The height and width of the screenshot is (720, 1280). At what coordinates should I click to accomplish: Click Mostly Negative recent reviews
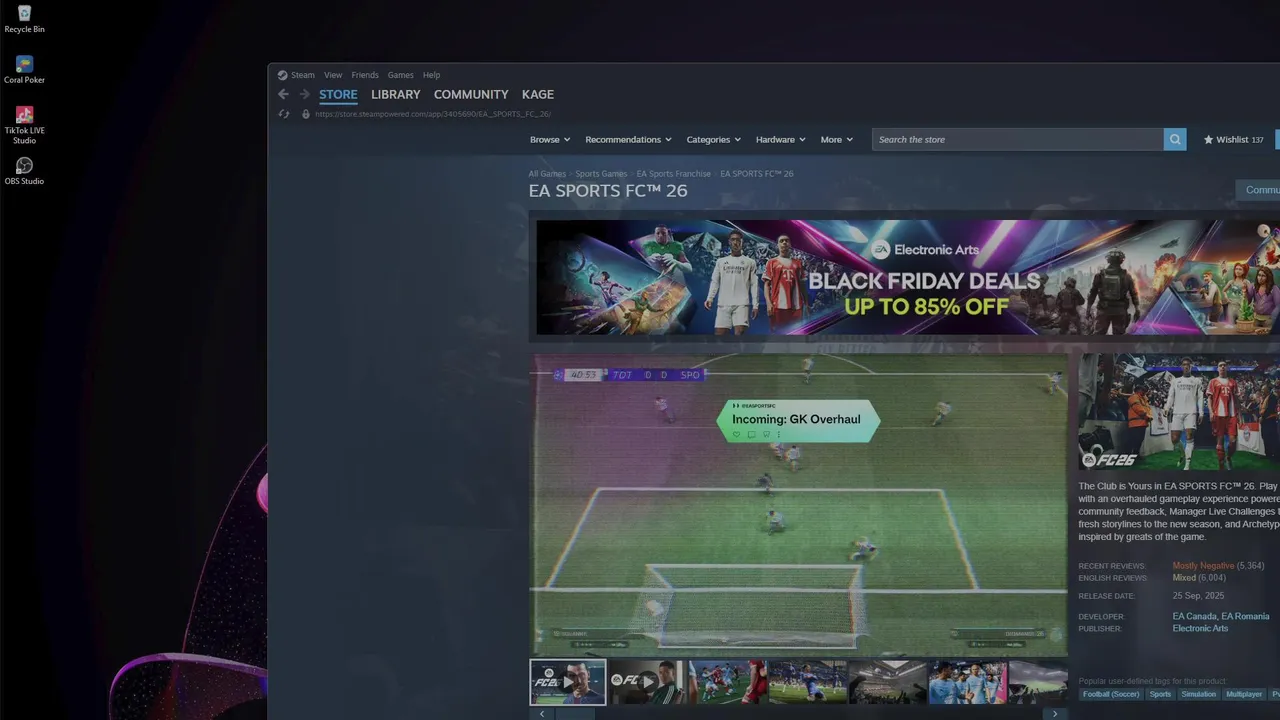(x=1203, y=566)
